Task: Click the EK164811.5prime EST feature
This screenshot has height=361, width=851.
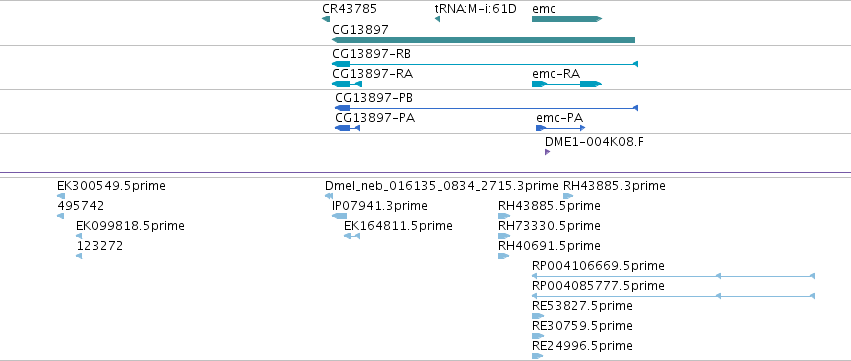Action: (x=352, y=236)
